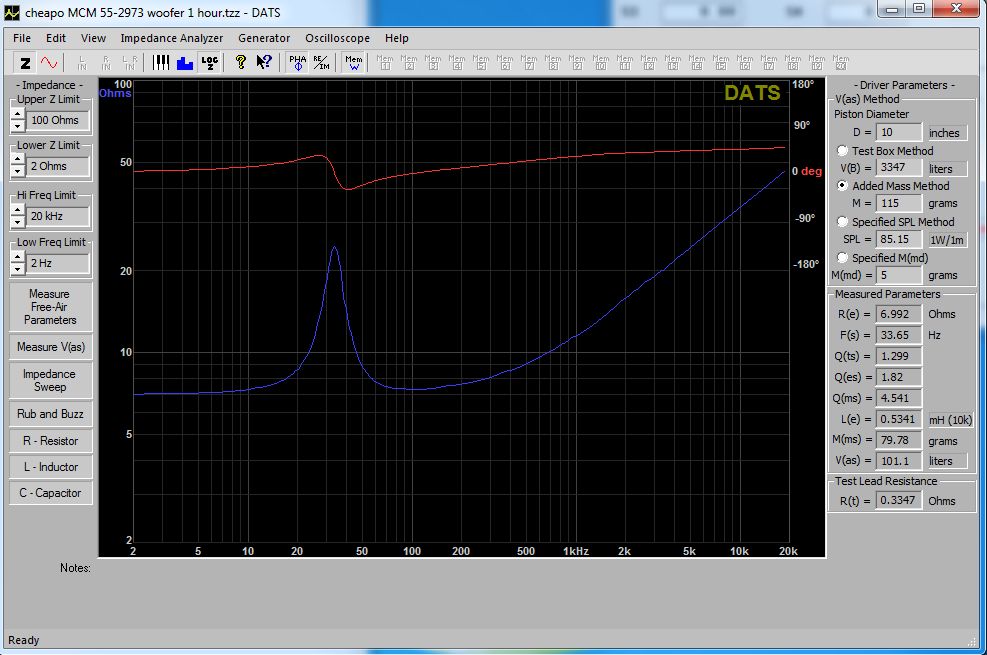The image size is (987, 655).
Task: Click Measure Free-Air Parameters button
Action: click(50, 307)
